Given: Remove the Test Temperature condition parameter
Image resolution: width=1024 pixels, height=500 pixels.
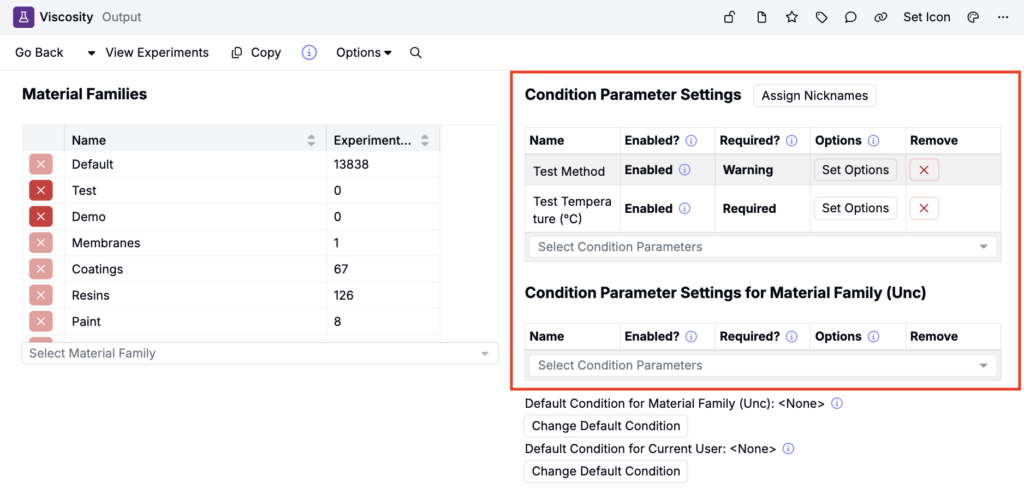Looking at the screenshot, I should [x=924, y=208].
